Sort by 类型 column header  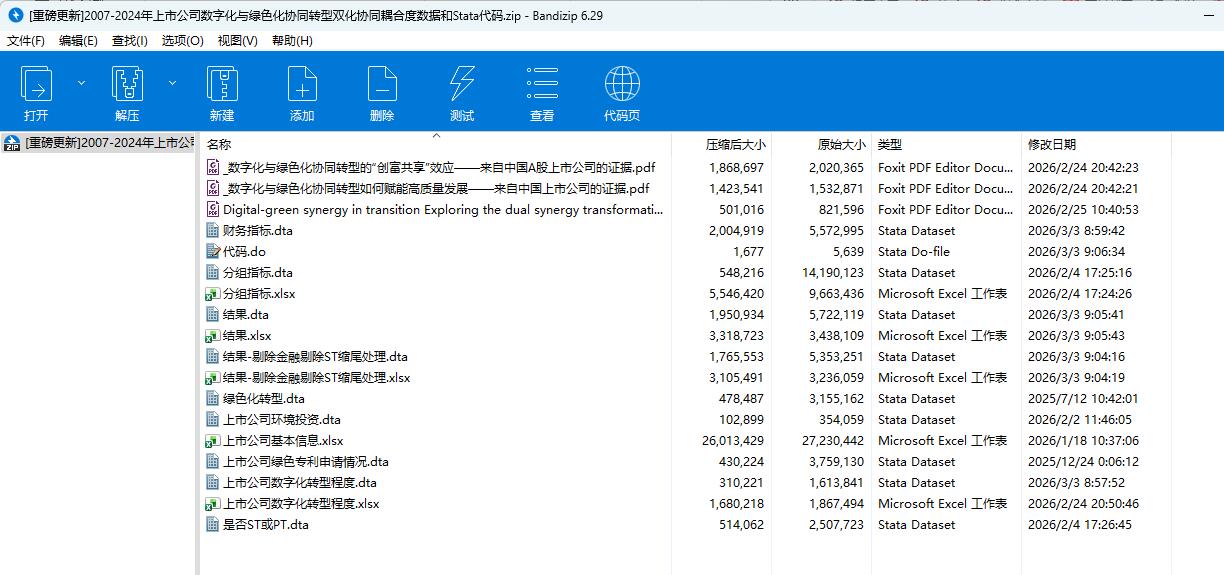[890, 145]
